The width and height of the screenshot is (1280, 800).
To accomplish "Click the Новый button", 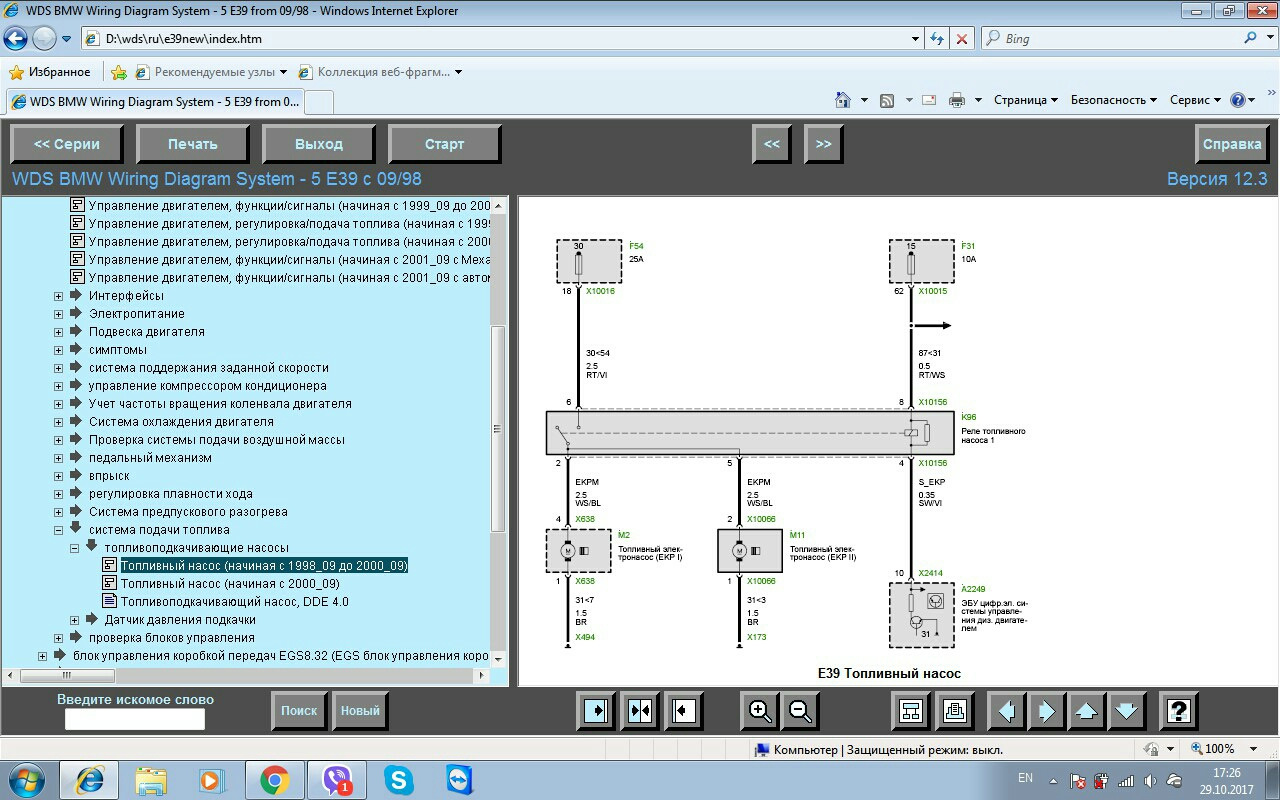I will 360,711.
